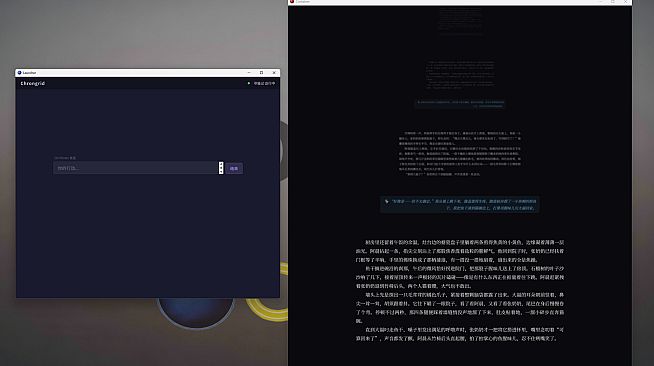The image size is (654, 366).
Task: Maximize the Container window
Action: 613,2
